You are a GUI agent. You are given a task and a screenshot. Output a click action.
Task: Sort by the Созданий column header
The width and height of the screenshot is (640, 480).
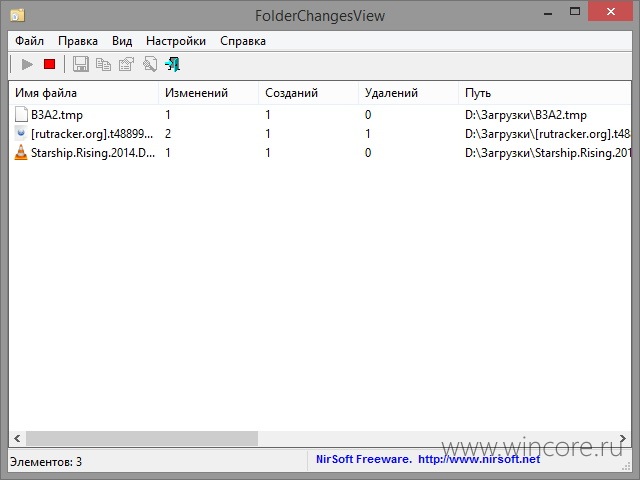308,93
